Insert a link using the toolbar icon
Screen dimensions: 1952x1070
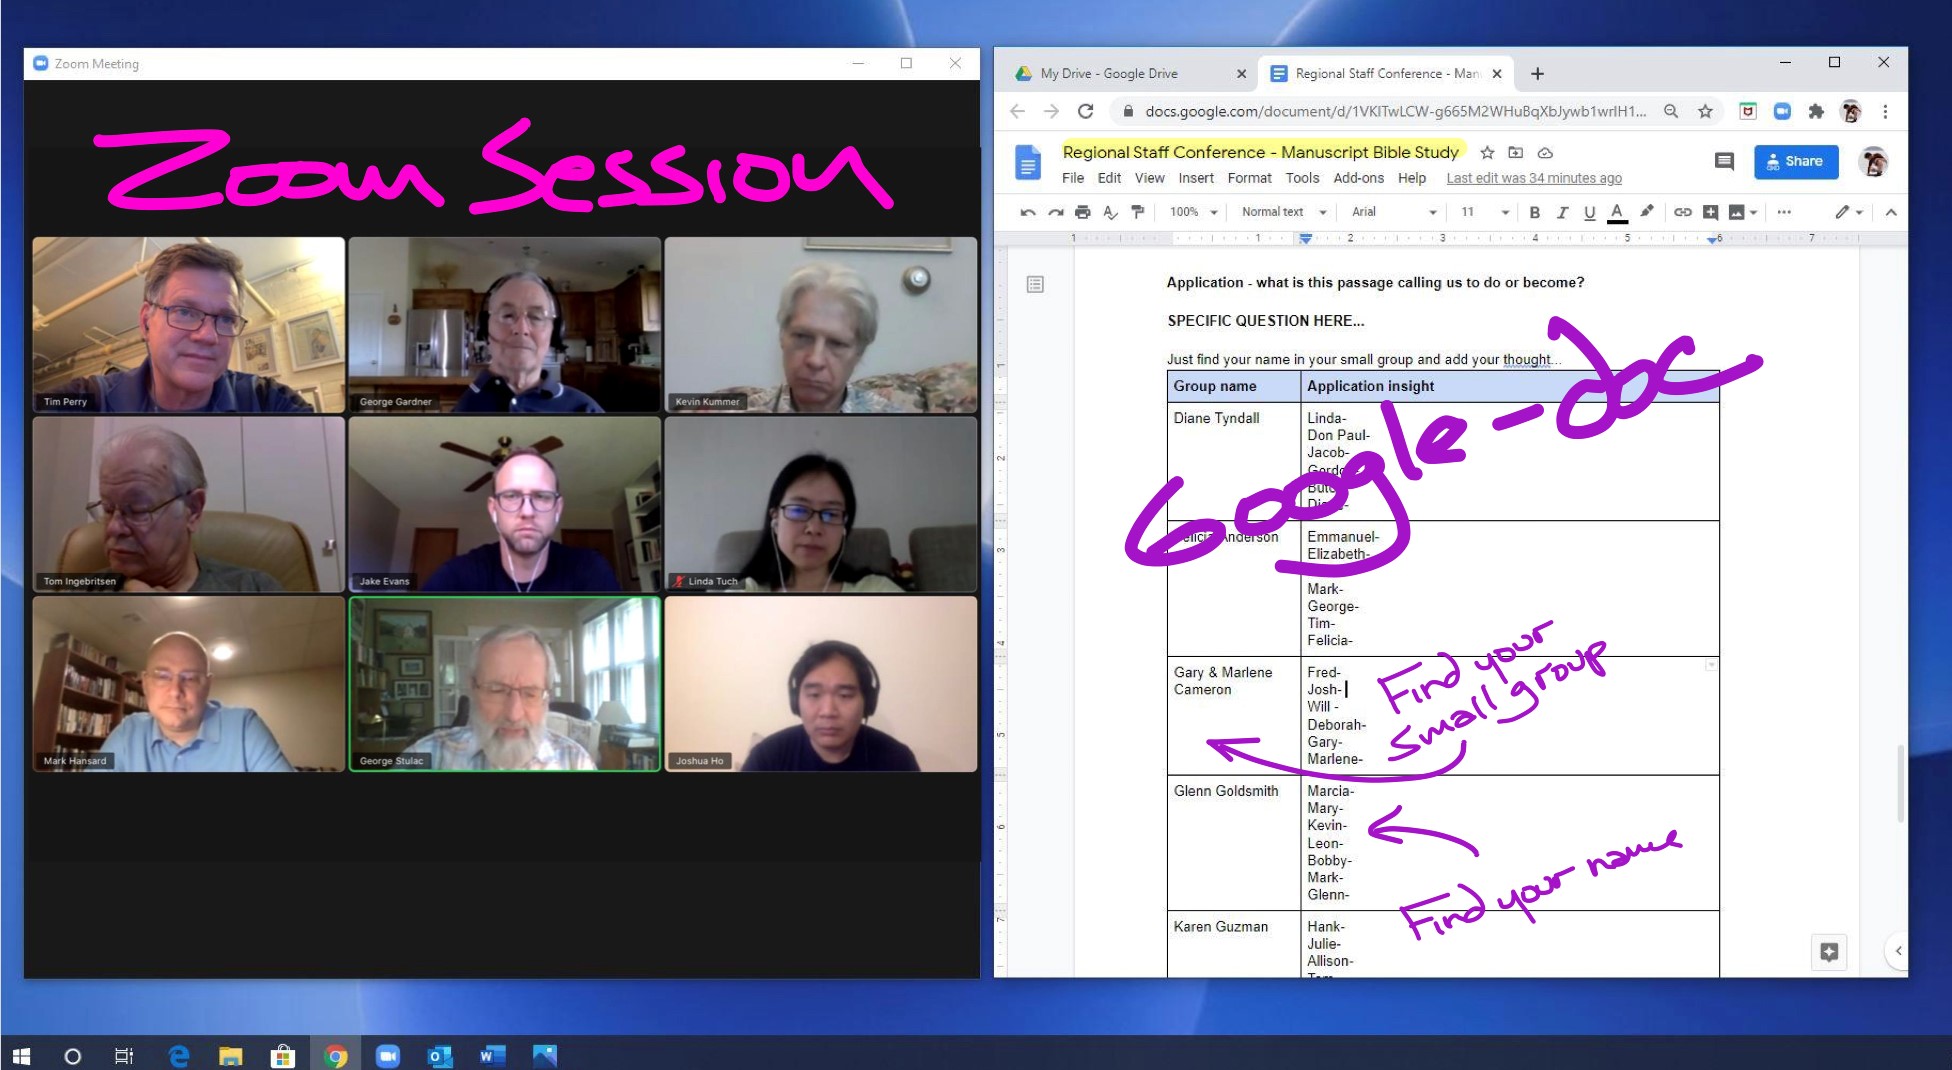pos(1683,212)
